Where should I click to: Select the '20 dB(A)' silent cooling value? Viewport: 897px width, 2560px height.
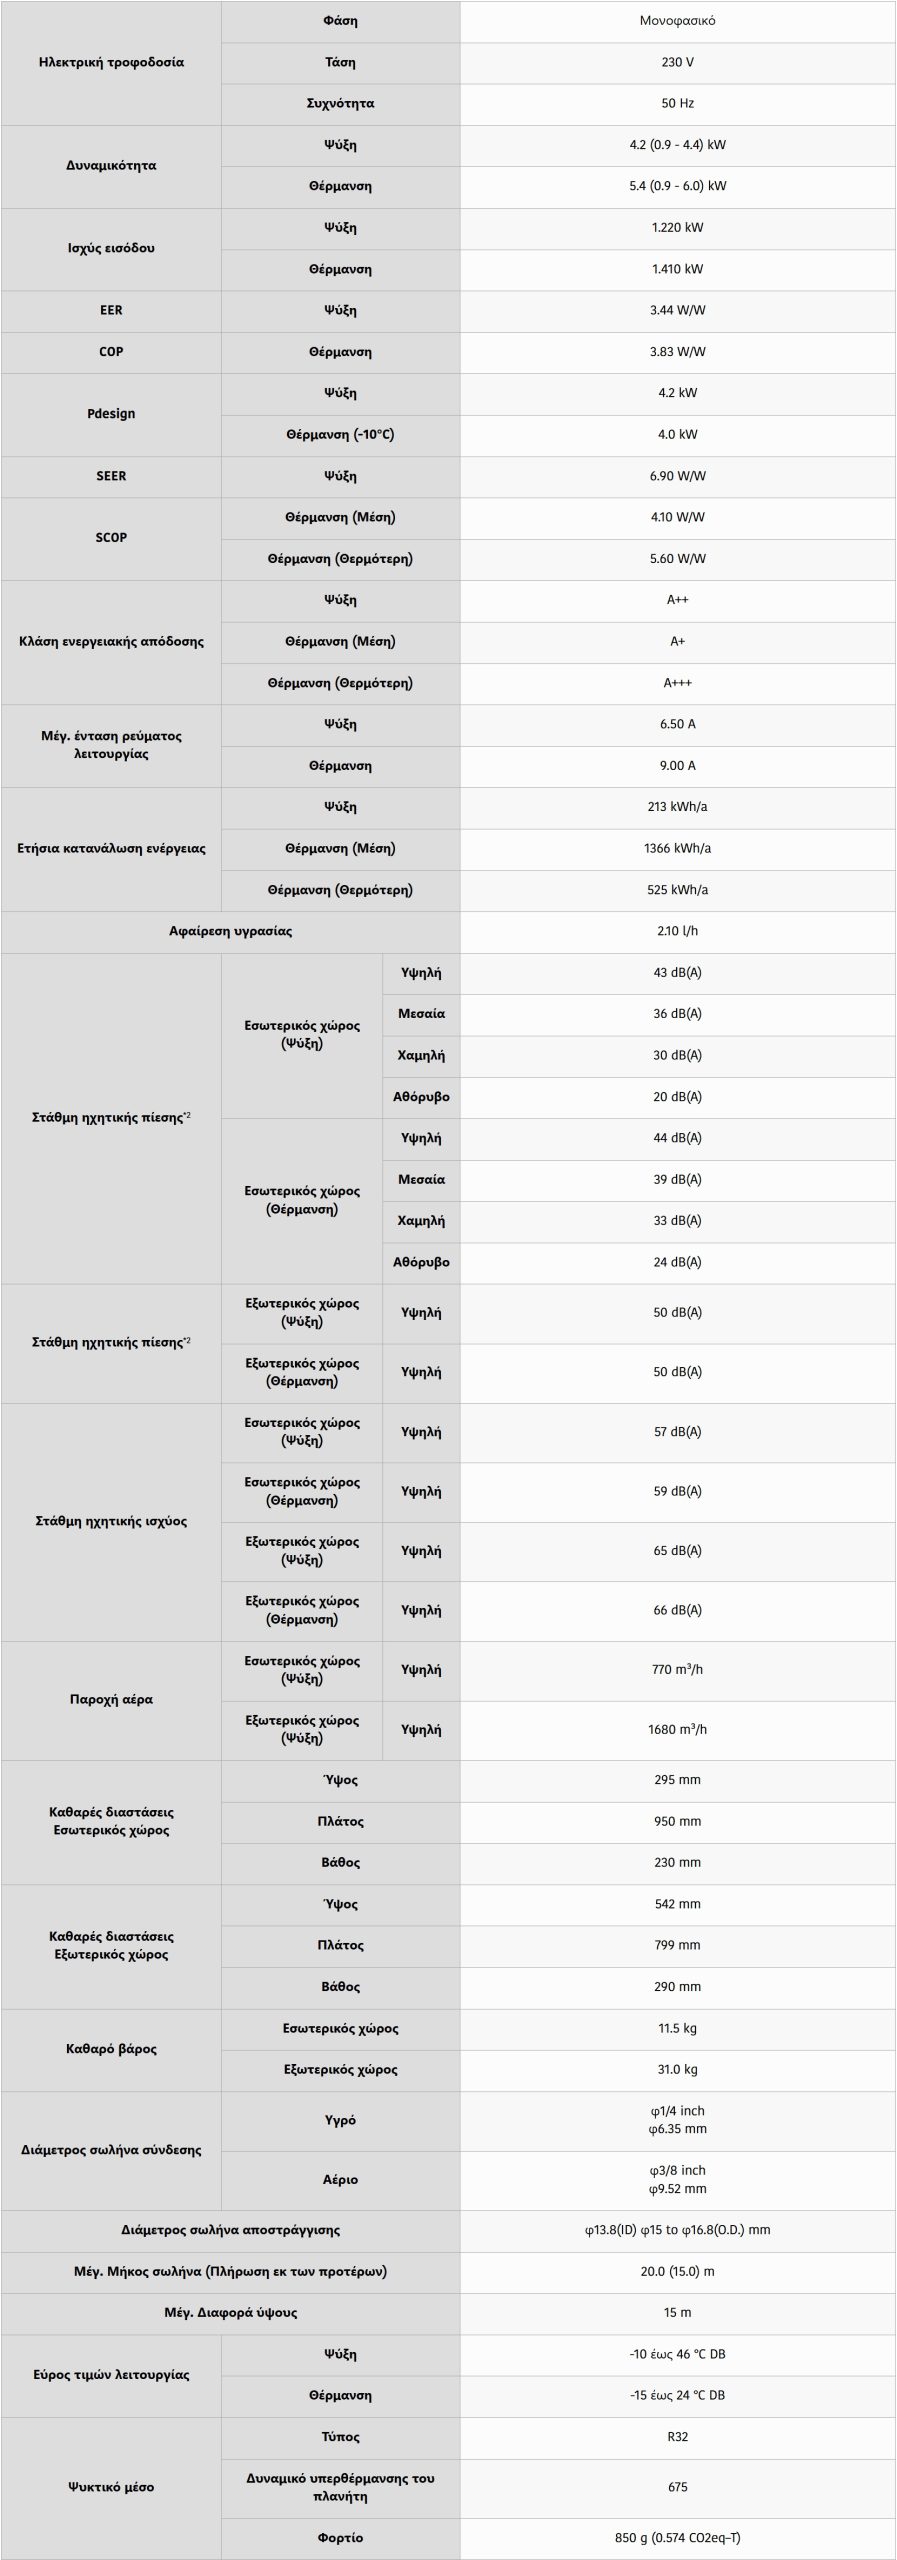point(677,1097)
